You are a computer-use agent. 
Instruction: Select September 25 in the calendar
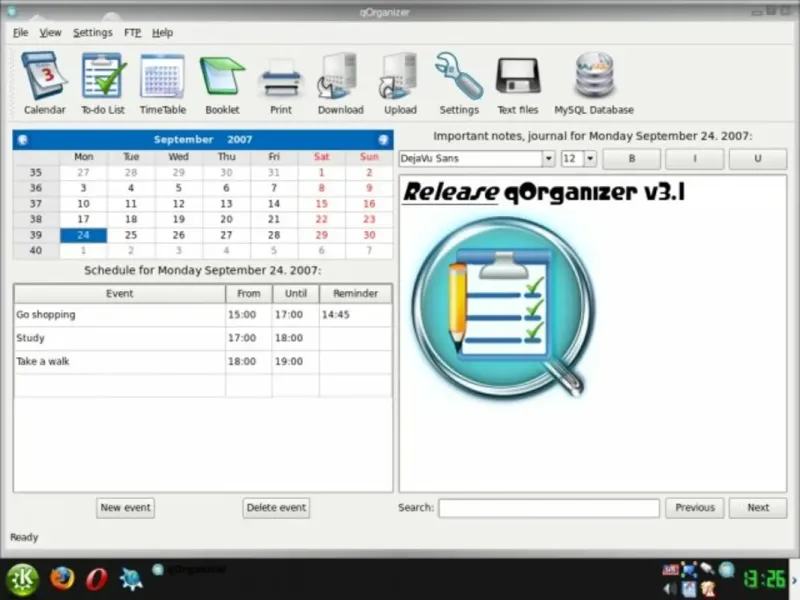131,235
